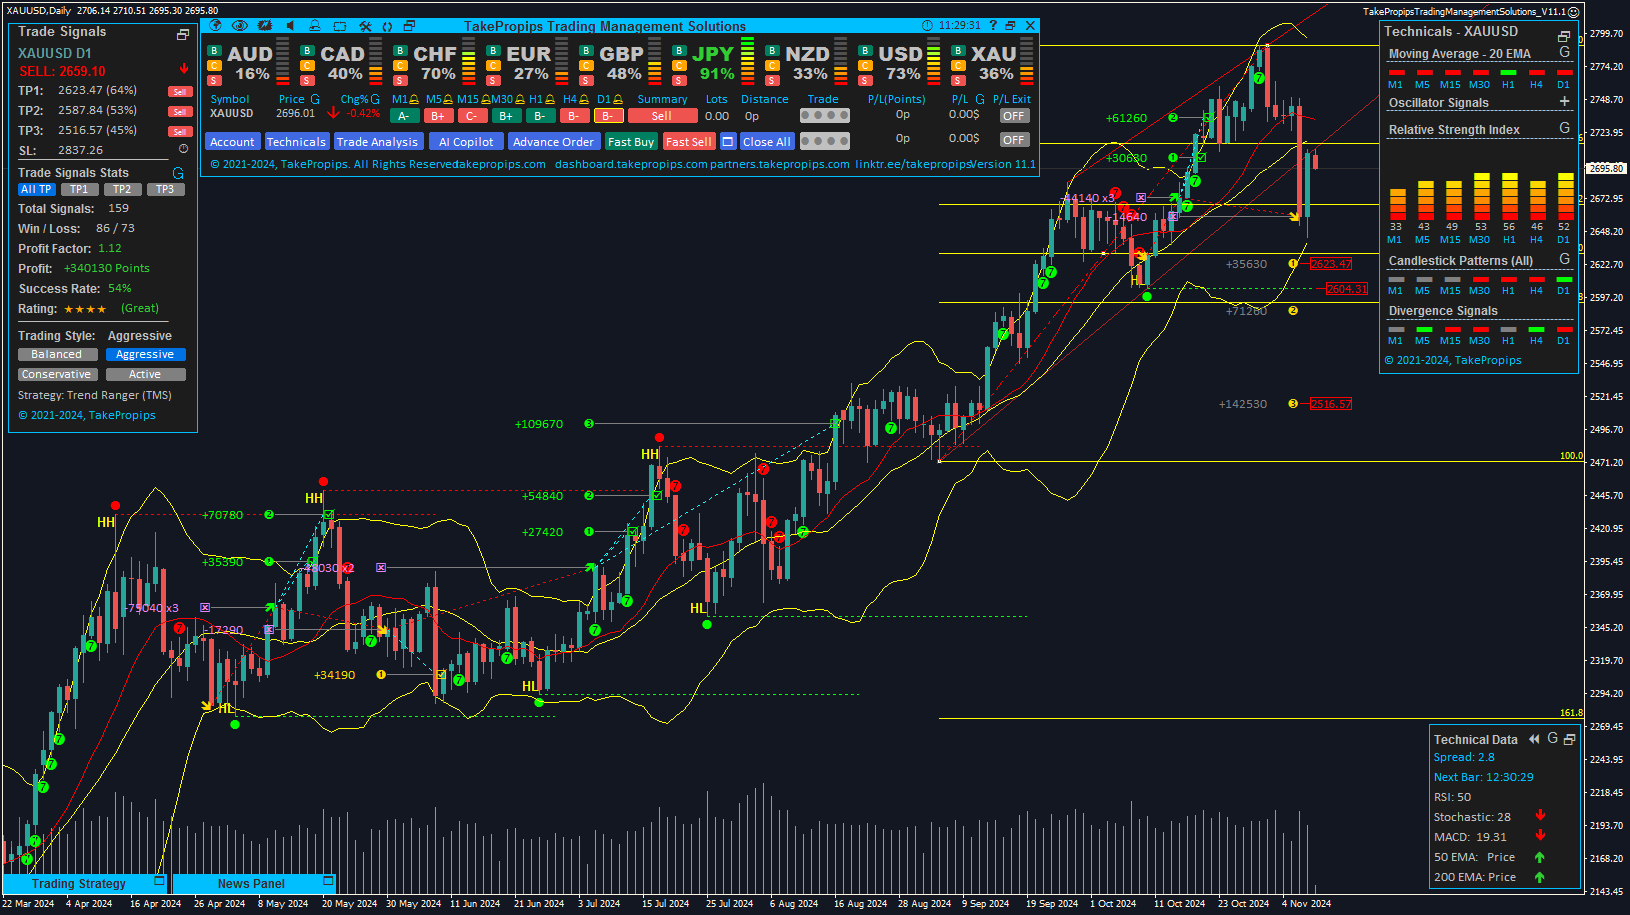
Task: Mute sounds with the speaker icon
Action: [x=290, y=26]
